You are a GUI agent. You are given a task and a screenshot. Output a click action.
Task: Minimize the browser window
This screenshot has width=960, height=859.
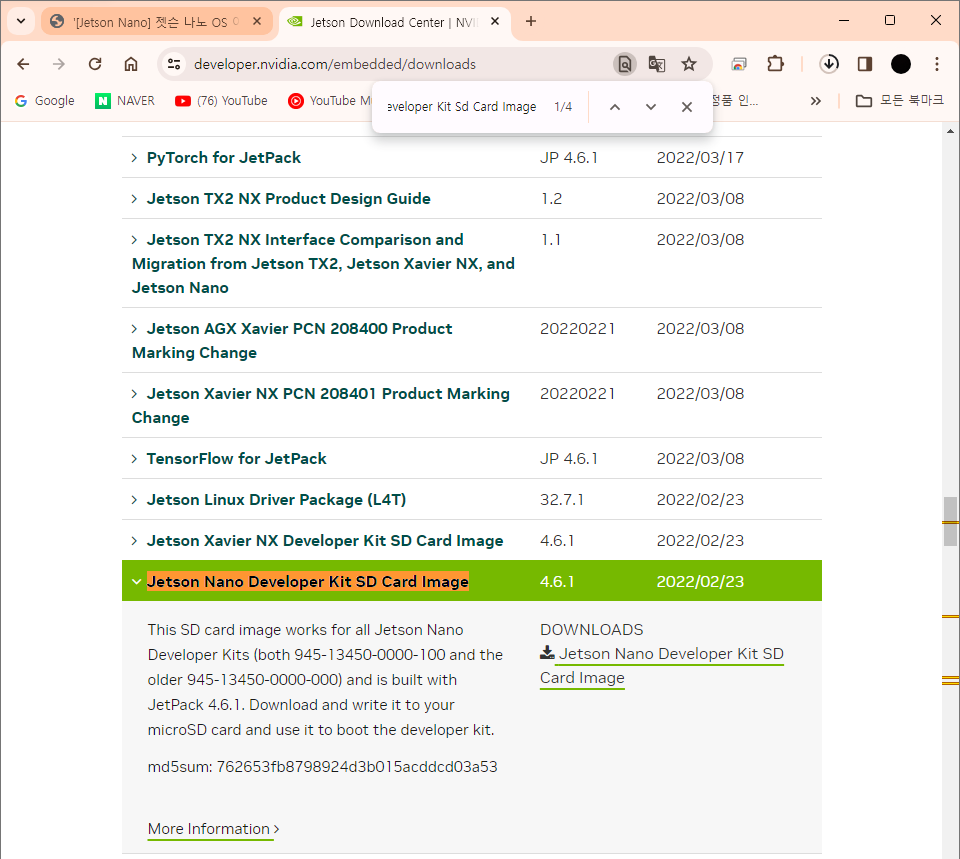(844, 20)
